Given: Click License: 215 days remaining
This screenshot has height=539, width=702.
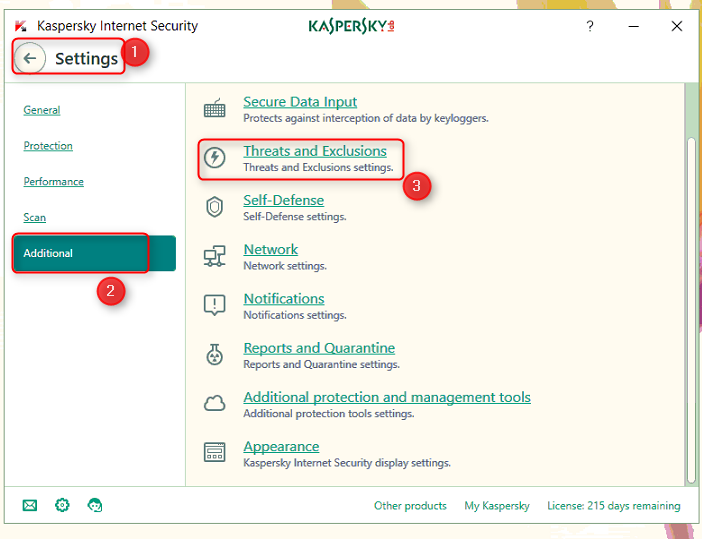Looking at the screenshot, I should (x=614, y=506).
